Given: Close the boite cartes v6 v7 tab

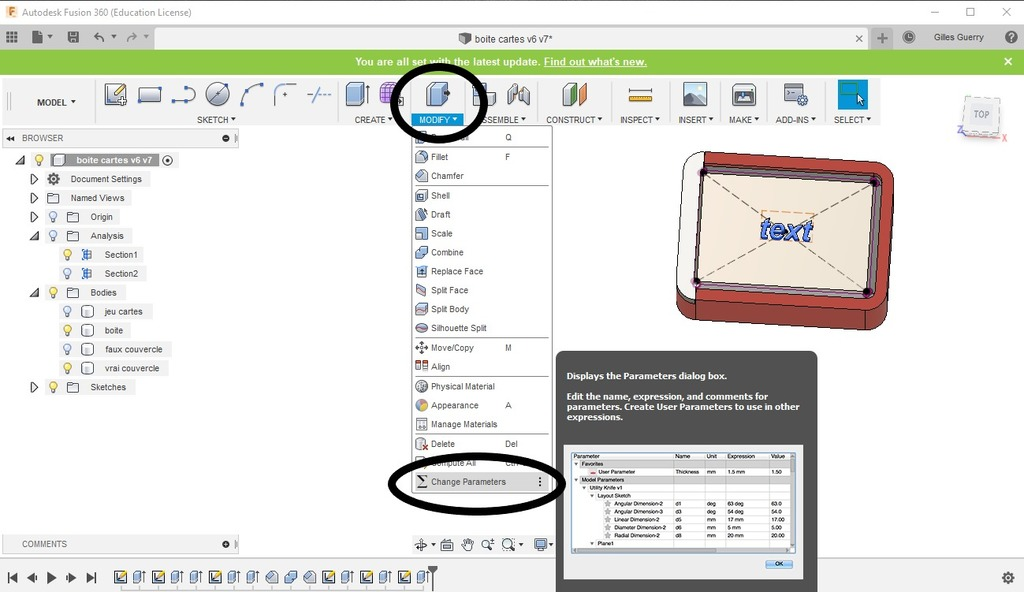Looking at the screenshot, I should 859,39.
